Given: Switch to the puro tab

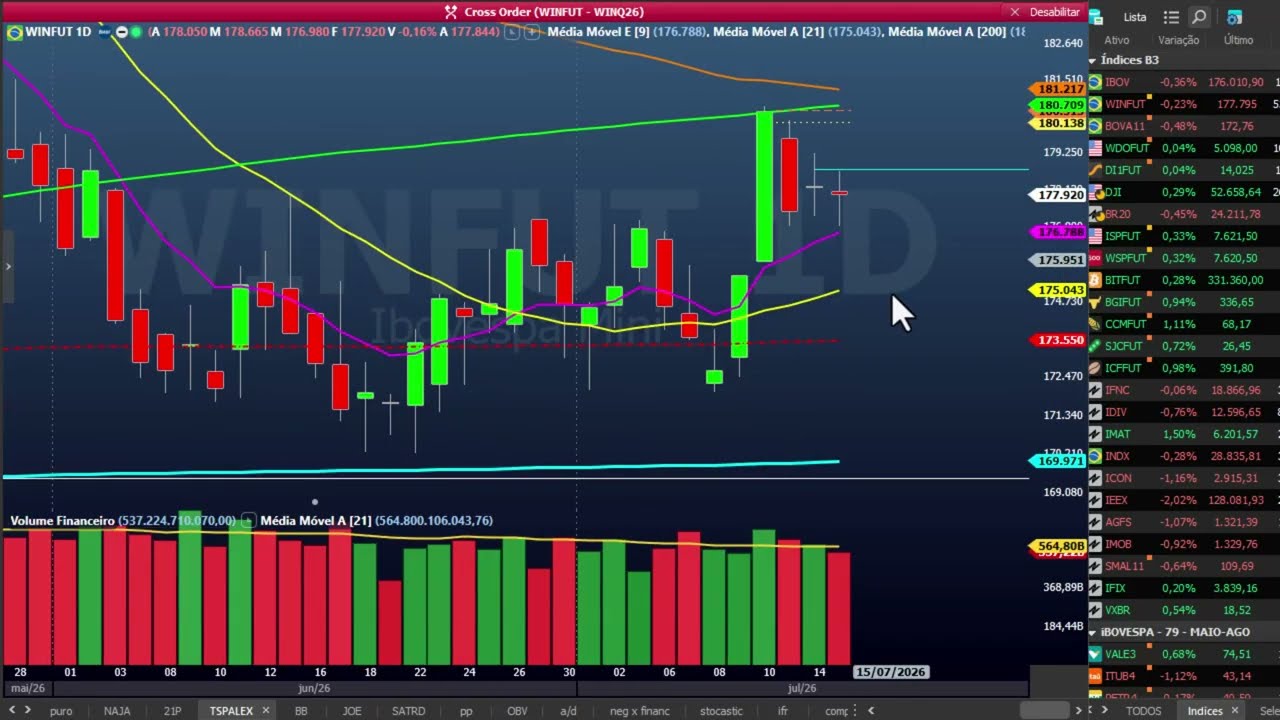Looking at the screenshot, I should pos(60,711).
